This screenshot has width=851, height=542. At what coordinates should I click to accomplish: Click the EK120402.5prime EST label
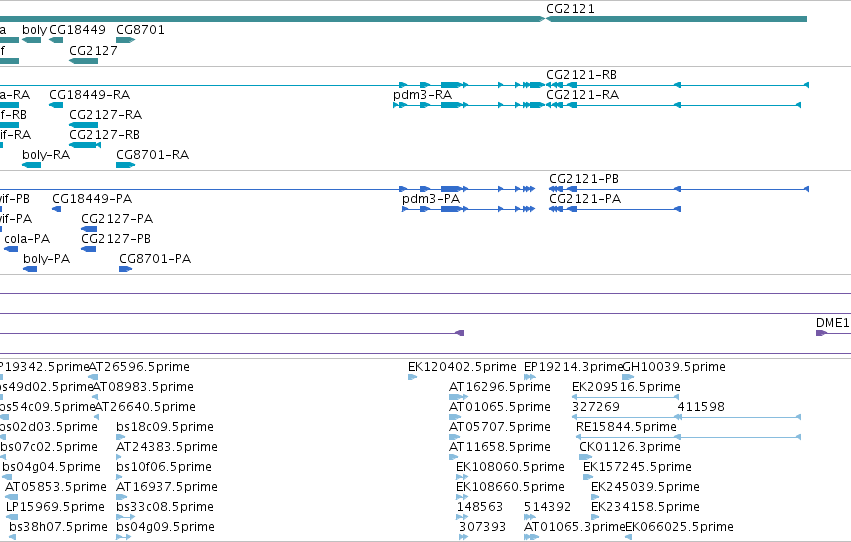pos(462,367)
